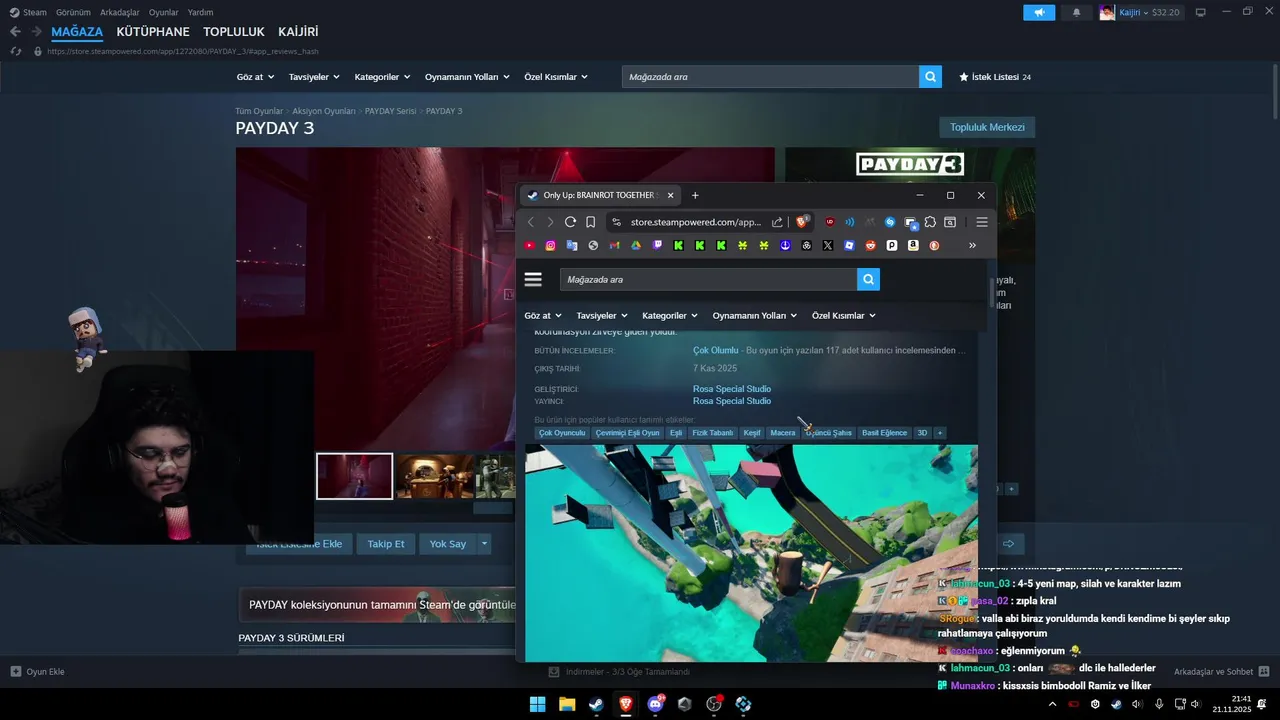Expand the Göz at dropdown in Steam window
The image size is (1280, 720).
tap(254, 77)
